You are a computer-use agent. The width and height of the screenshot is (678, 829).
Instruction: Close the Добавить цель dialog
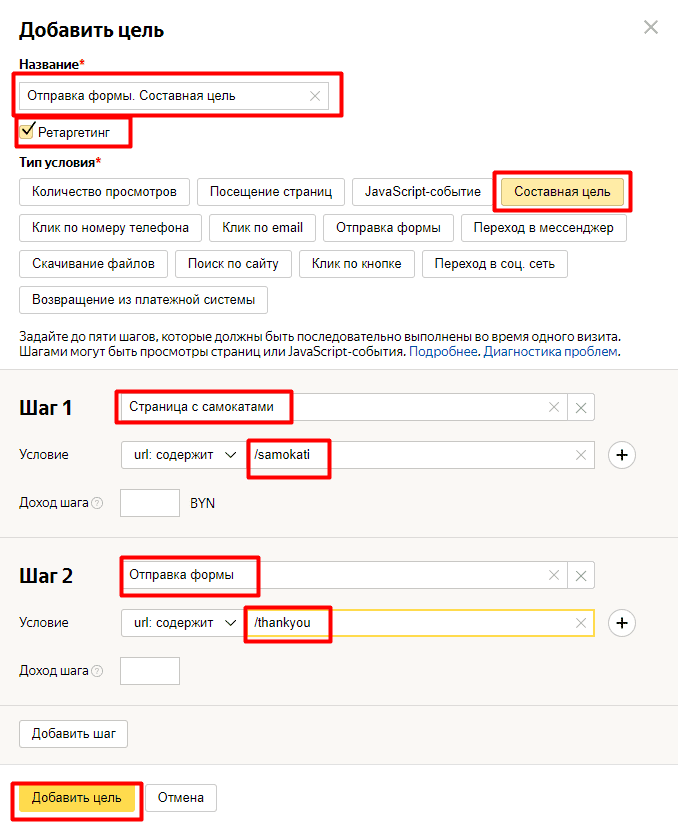pyautogui.click(x=651, y=28)
